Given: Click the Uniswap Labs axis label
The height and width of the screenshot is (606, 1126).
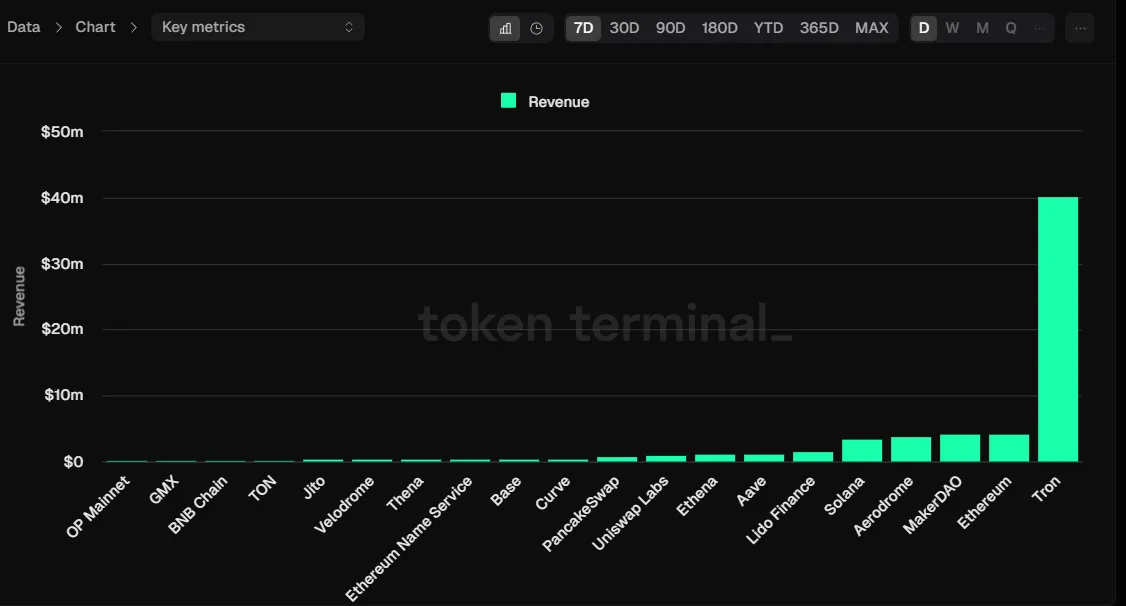Looking at the screenshot, I should (x=630, y=513).
